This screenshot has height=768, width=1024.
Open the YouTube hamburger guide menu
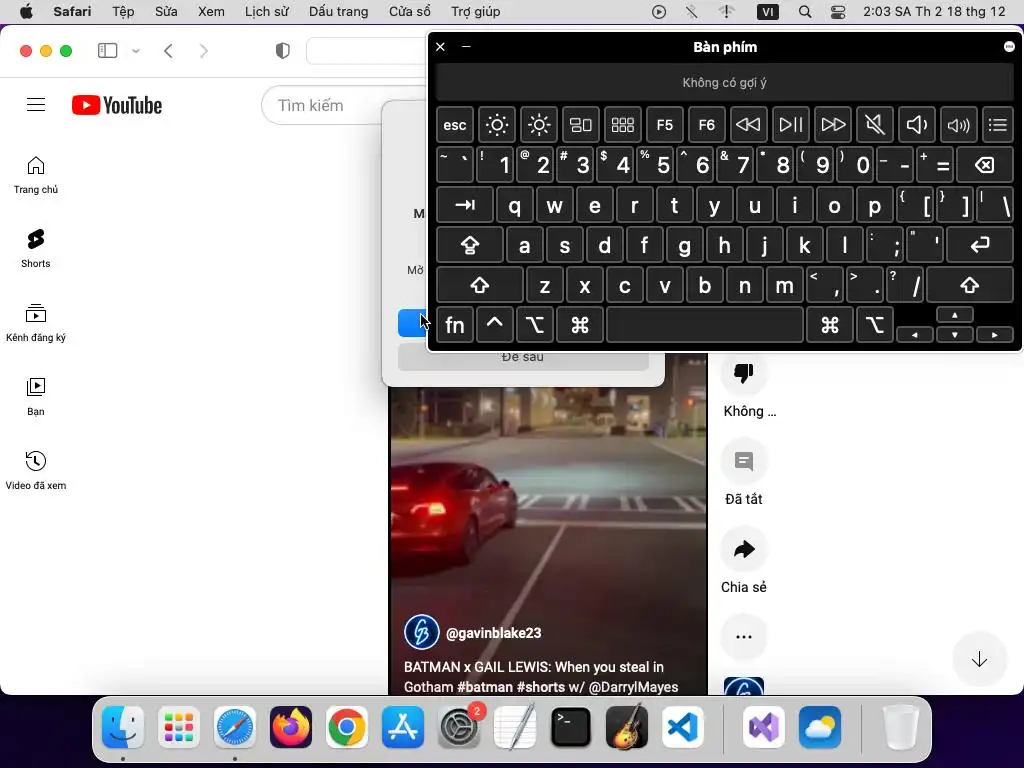coord(36,104)
